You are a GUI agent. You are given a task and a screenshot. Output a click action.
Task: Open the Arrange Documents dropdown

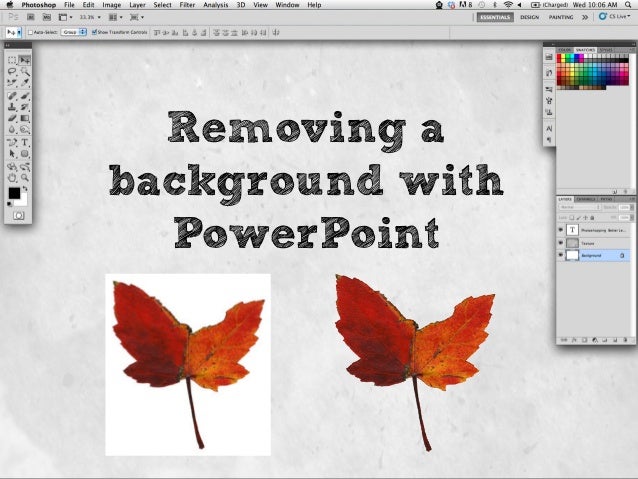[x=116, y=17]
